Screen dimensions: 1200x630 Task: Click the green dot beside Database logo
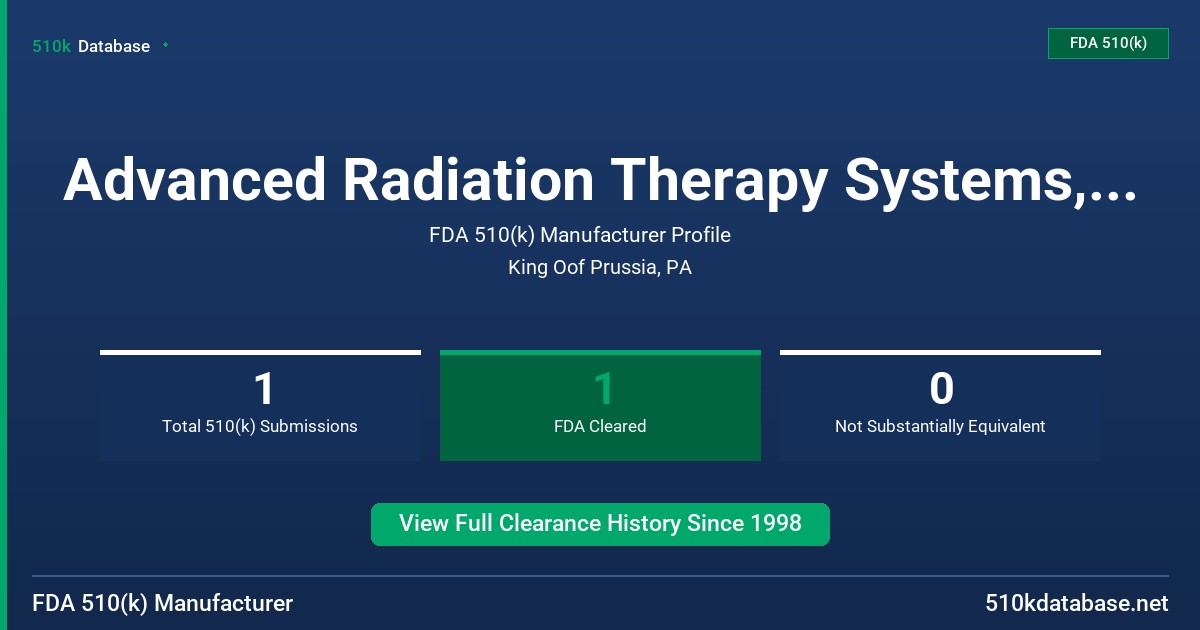coord(165,45)
